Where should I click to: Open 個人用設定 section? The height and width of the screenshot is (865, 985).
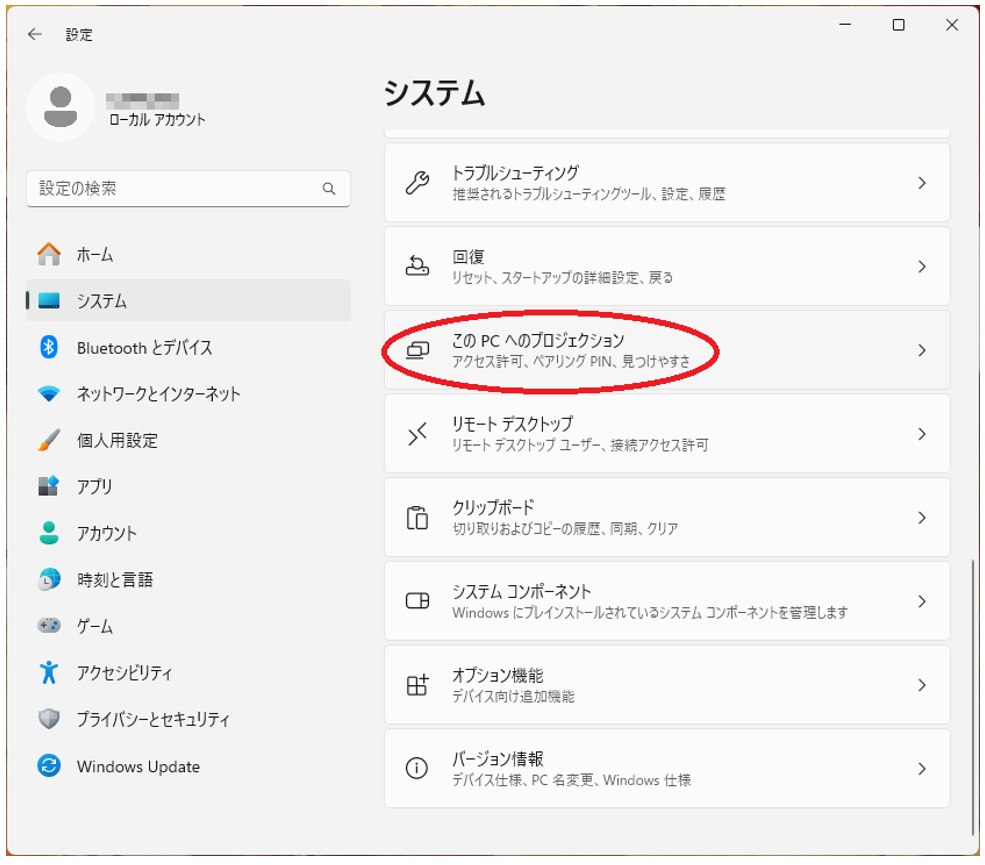[x=188, y=440]
